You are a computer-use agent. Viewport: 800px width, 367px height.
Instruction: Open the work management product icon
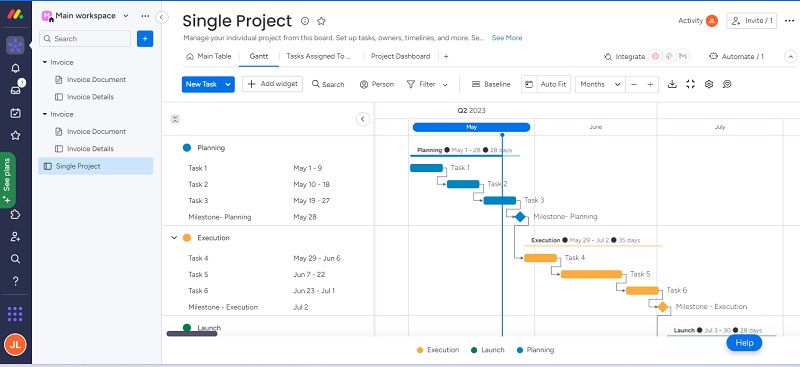point(15,45)
